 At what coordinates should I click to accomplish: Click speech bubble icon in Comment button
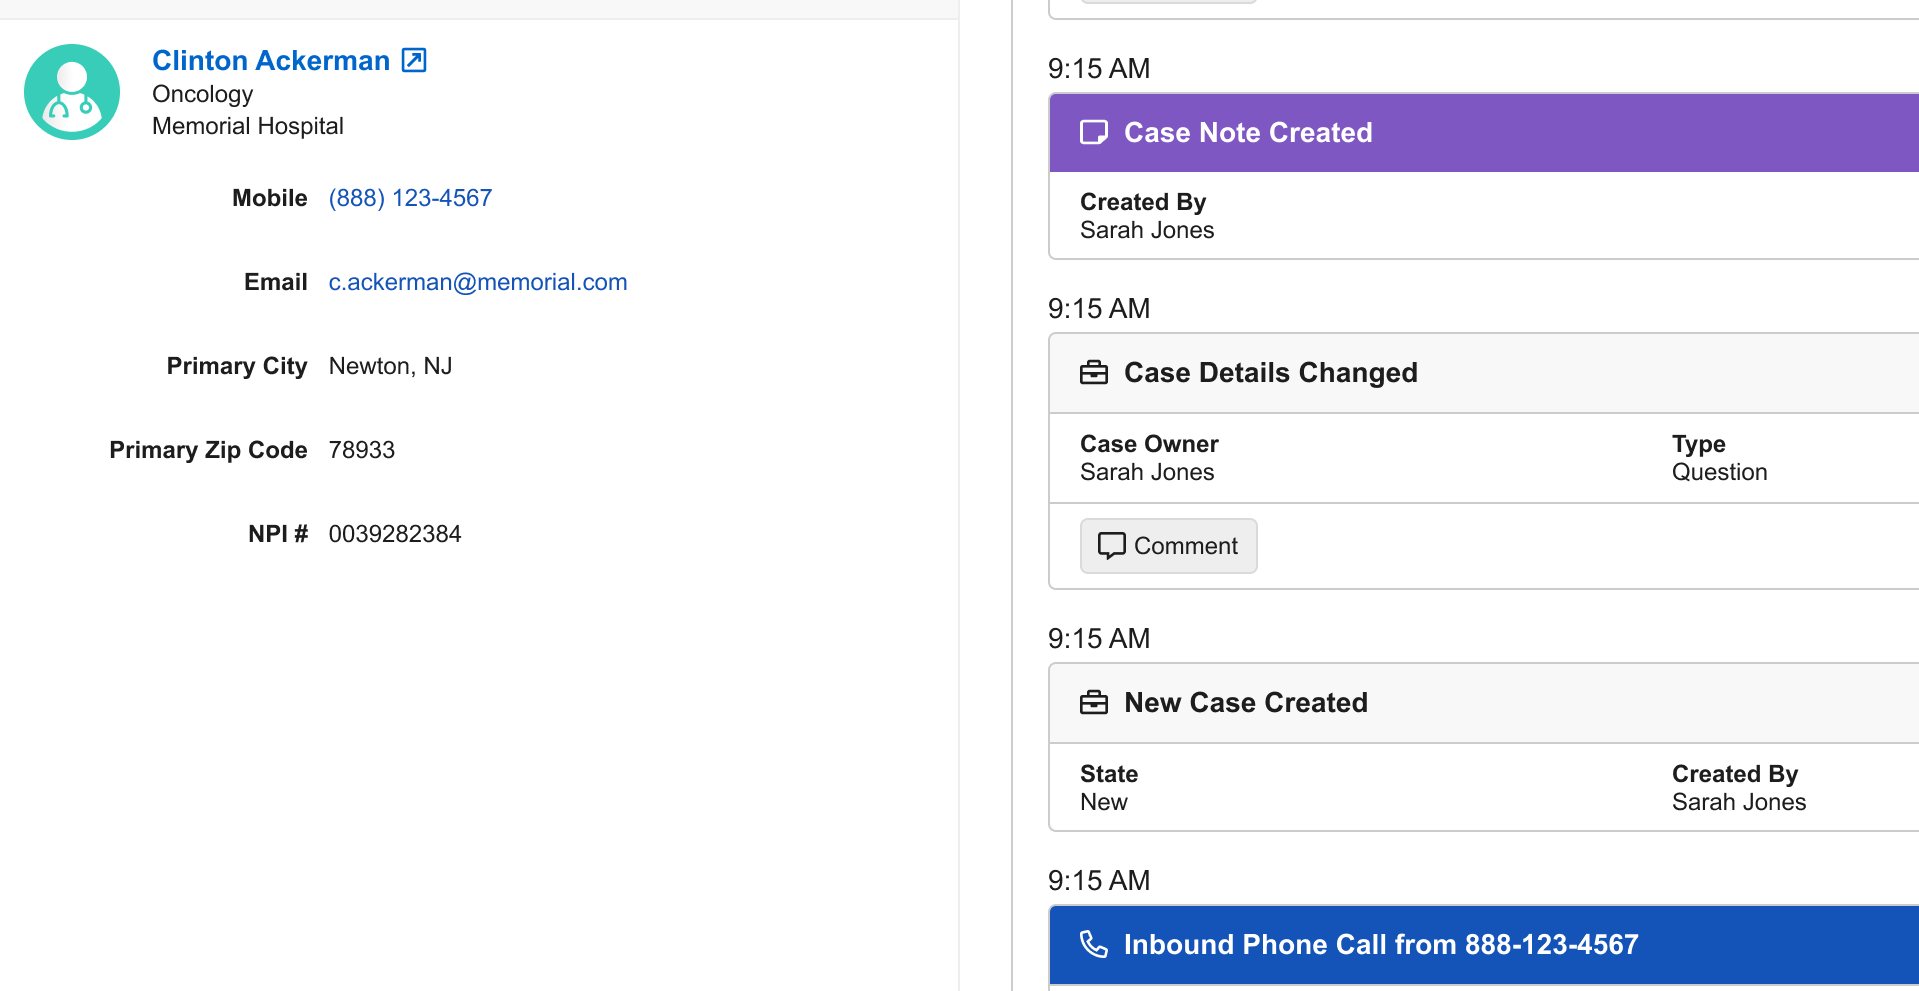click(x=1111, y=546)
